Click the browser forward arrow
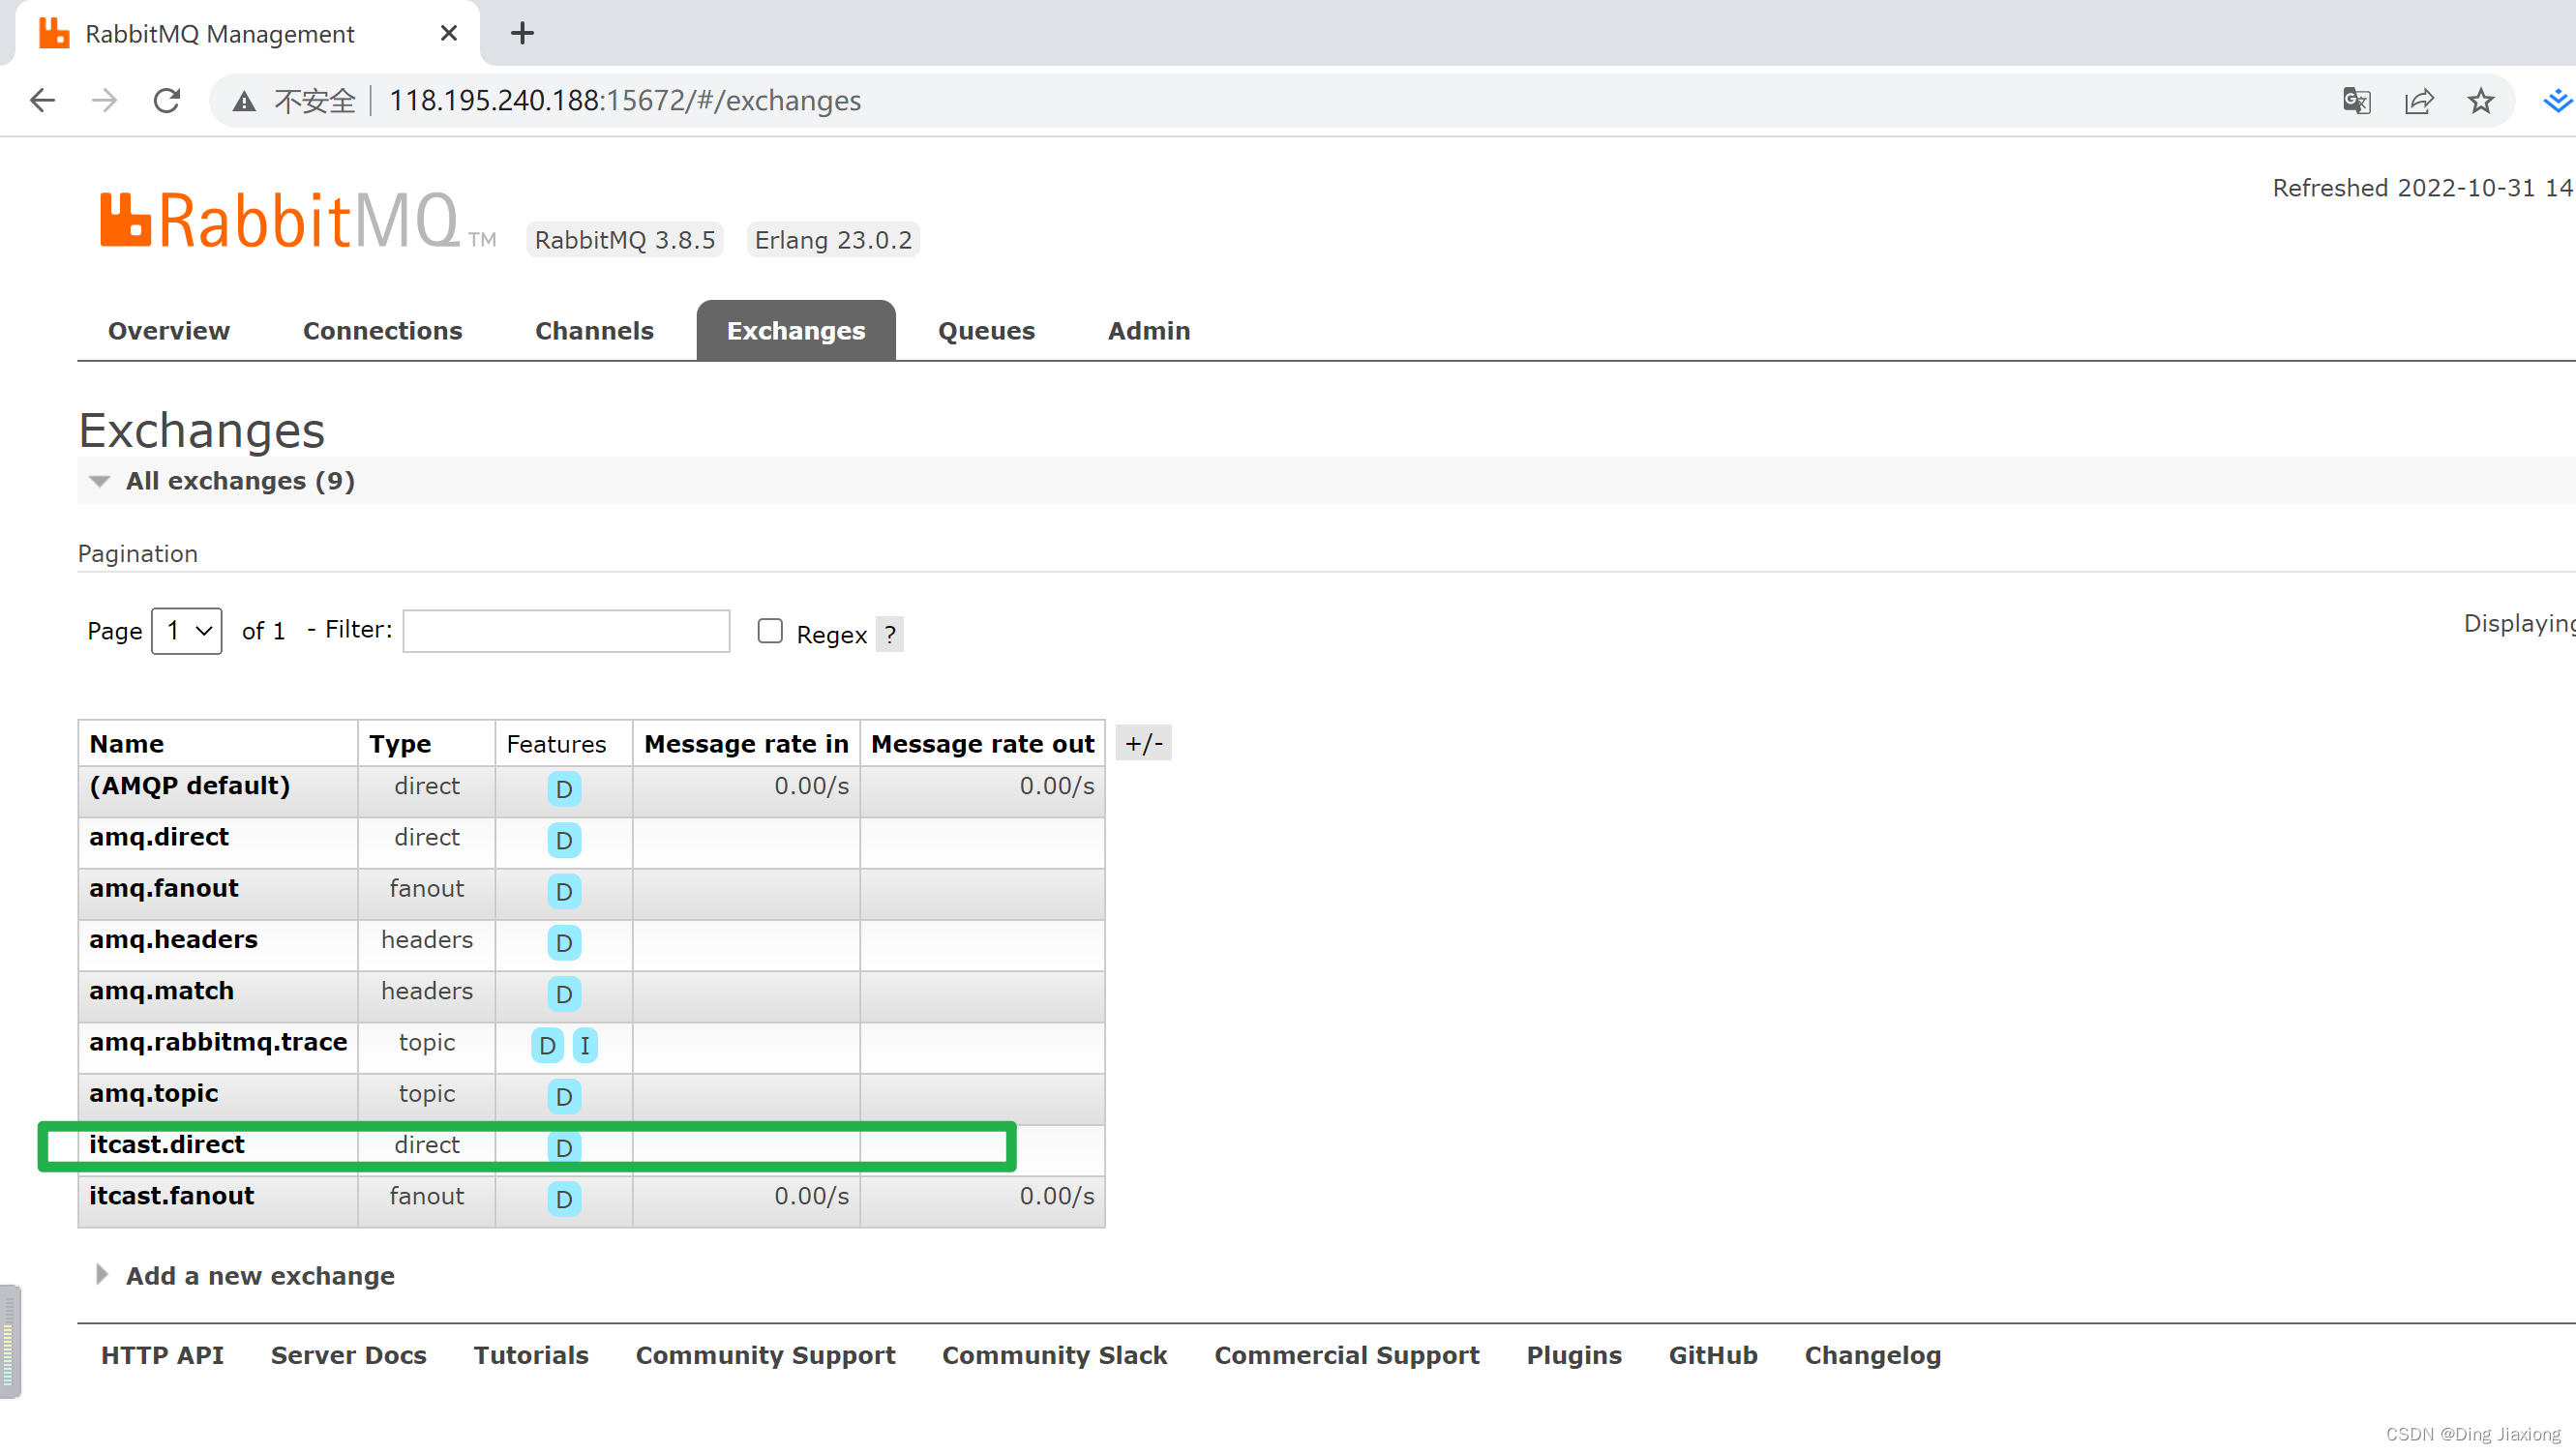Viewport: 2576px width, 1453px height. click(104, 100)
